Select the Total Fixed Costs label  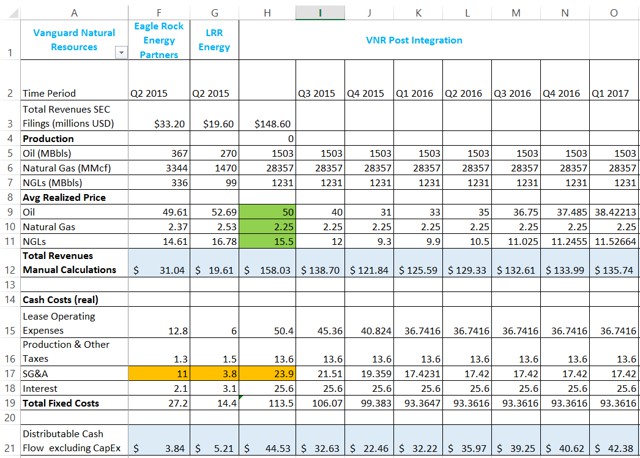[74, 403]
